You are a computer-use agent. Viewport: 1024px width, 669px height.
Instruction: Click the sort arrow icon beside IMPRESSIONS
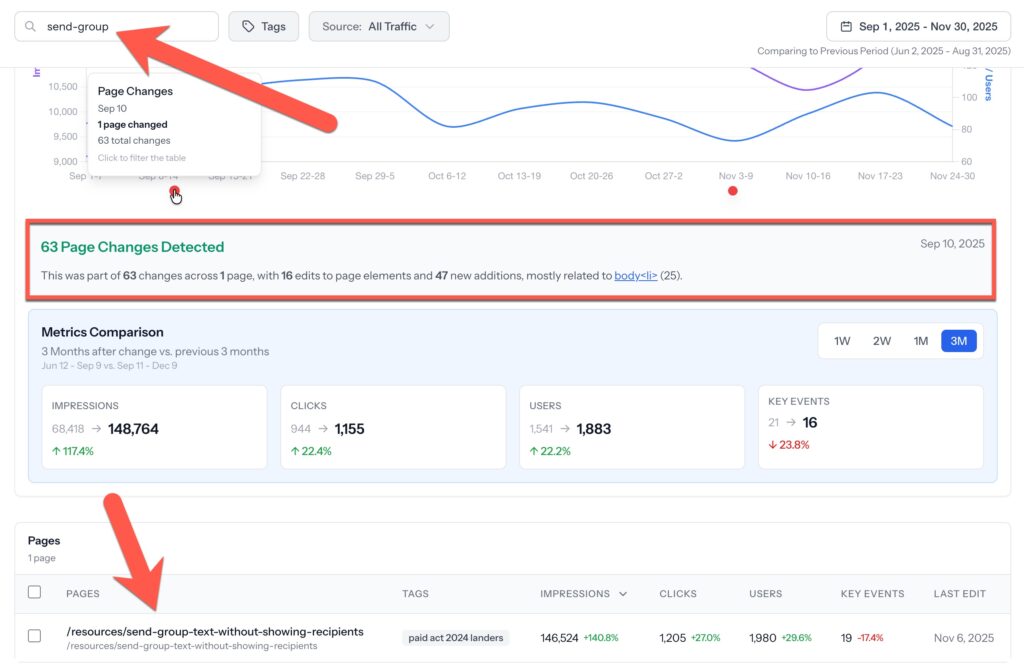pyautogui.click(x=625, y=593)
